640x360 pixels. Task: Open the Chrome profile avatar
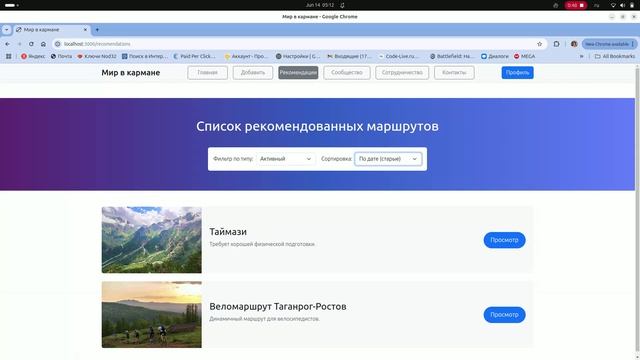[574, 44]
